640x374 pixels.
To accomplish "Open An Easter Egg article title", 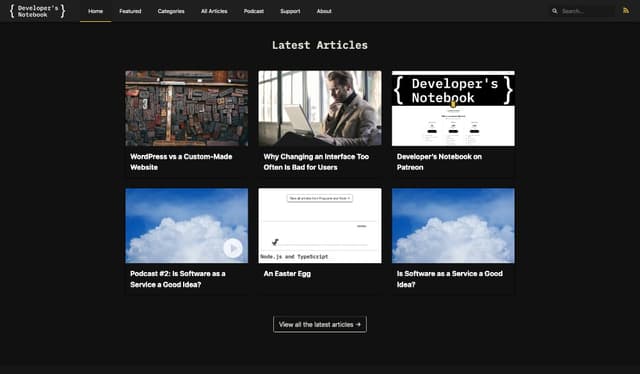I will [x=287, y=274].
